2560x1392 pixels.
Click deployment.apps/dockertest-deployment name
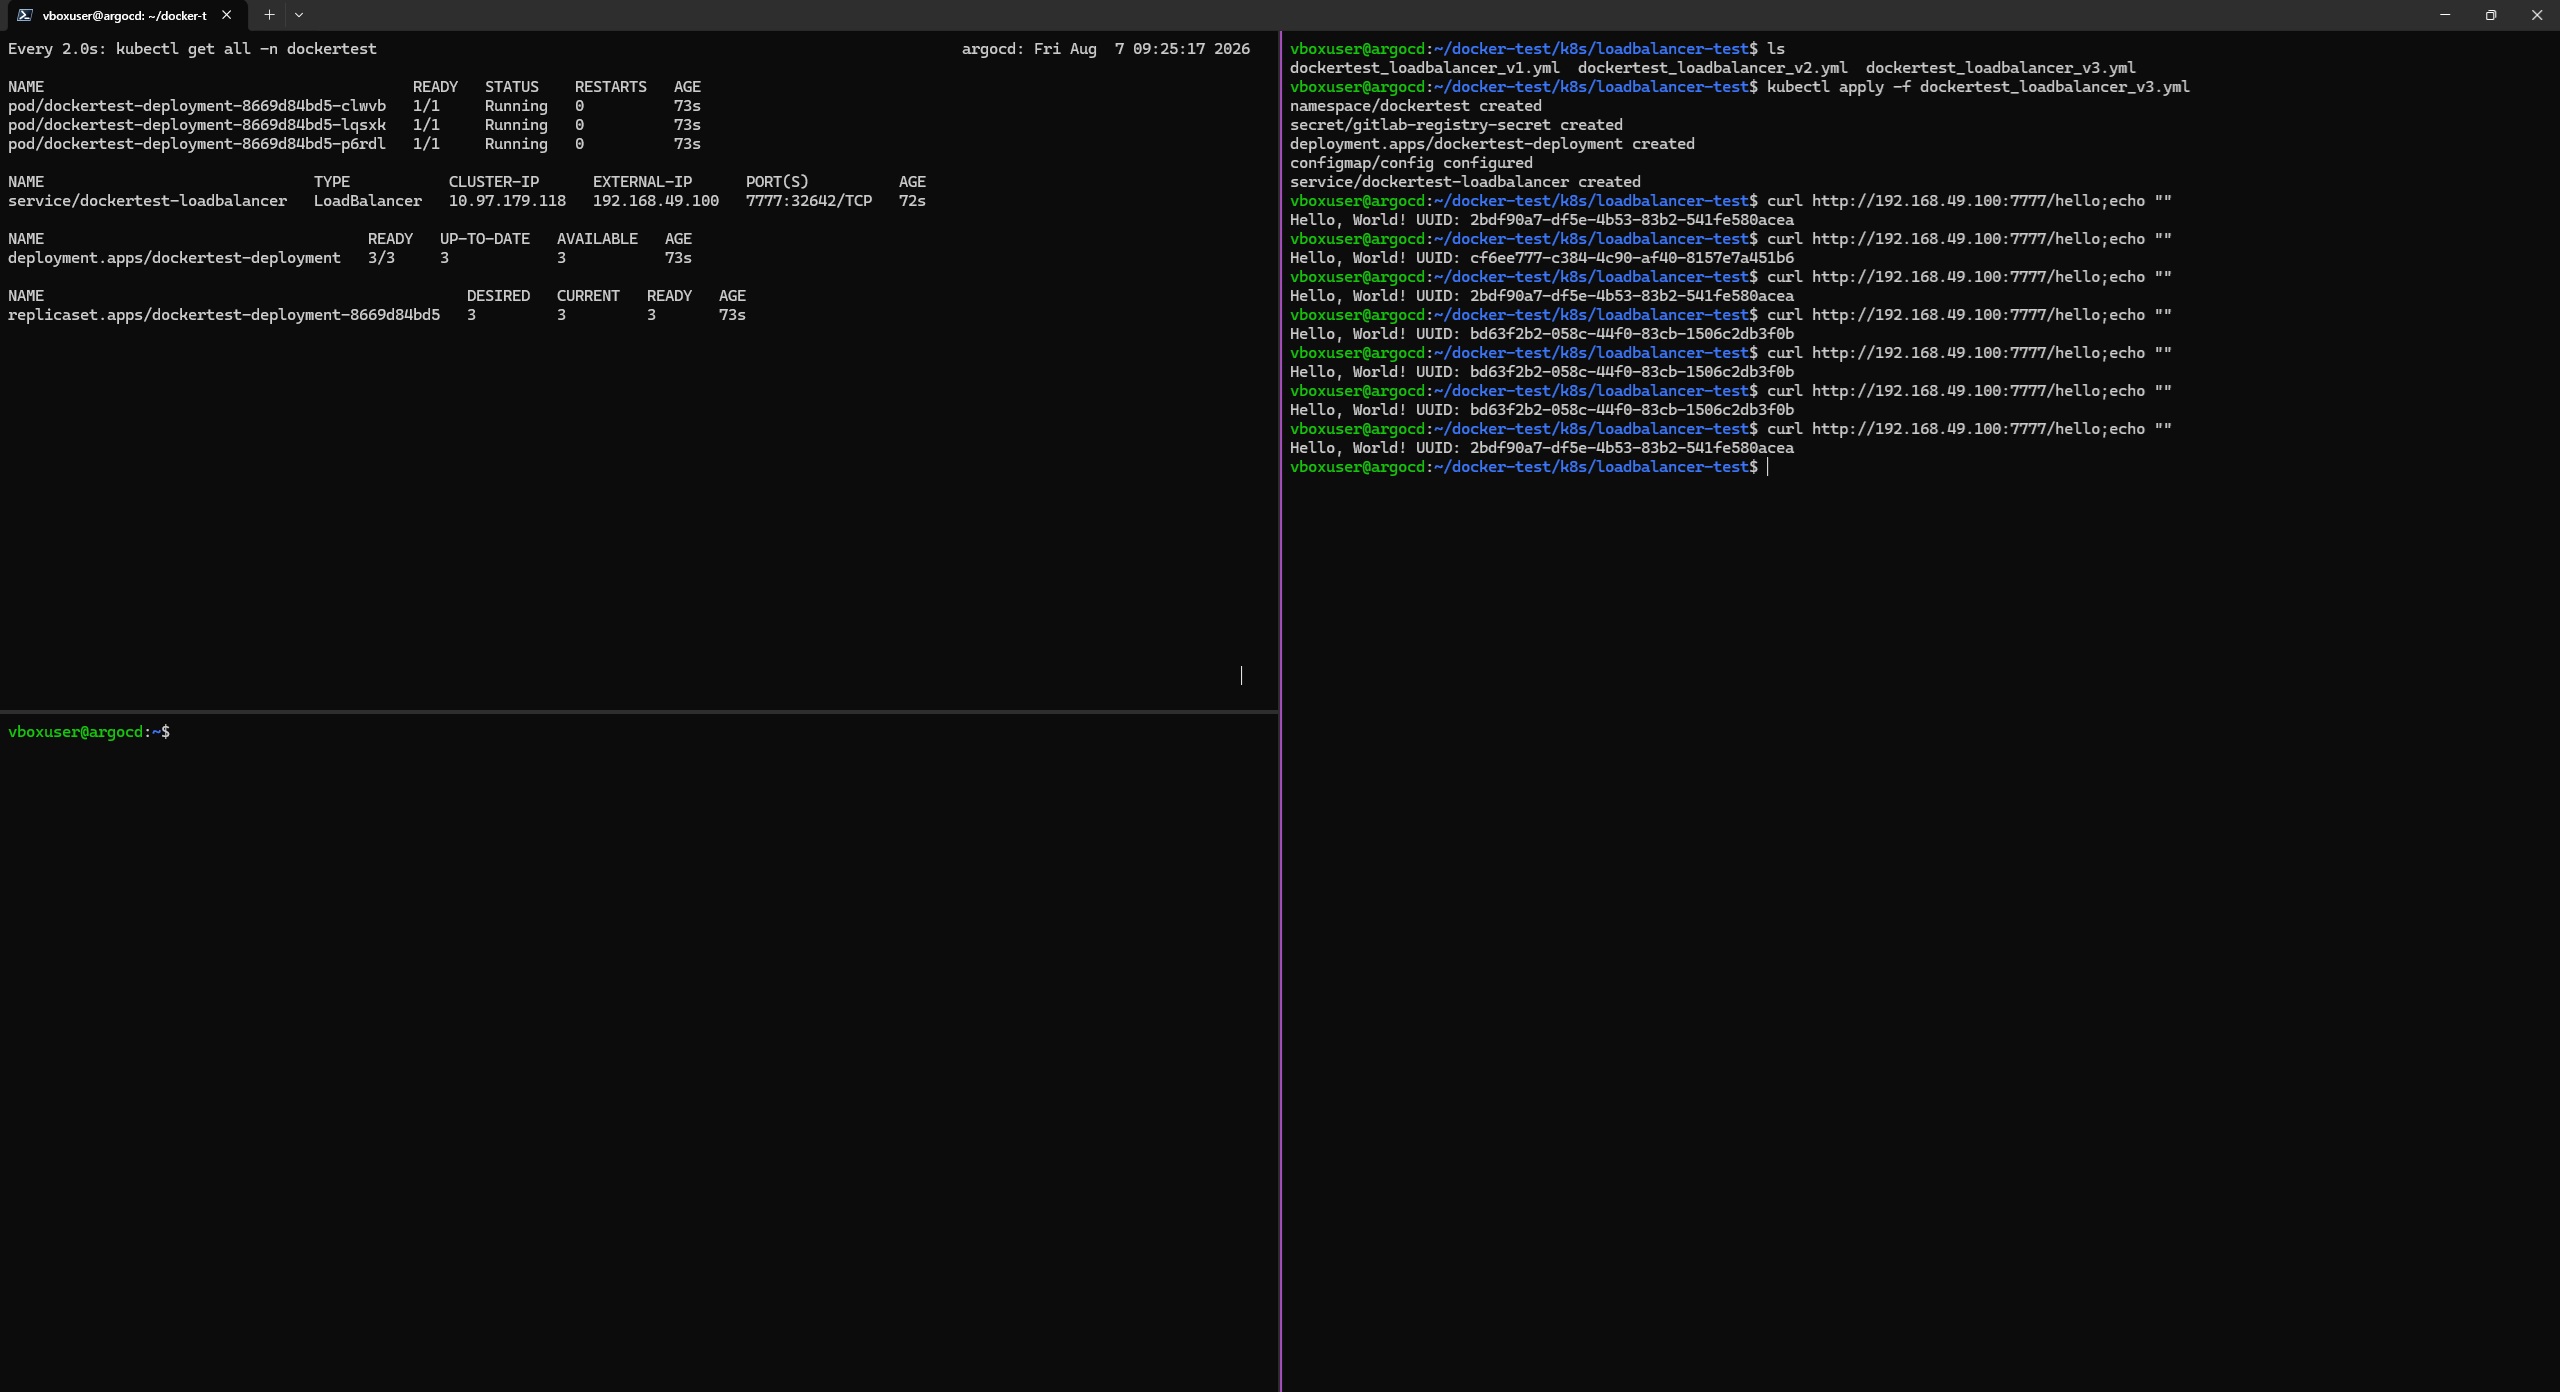174,258
